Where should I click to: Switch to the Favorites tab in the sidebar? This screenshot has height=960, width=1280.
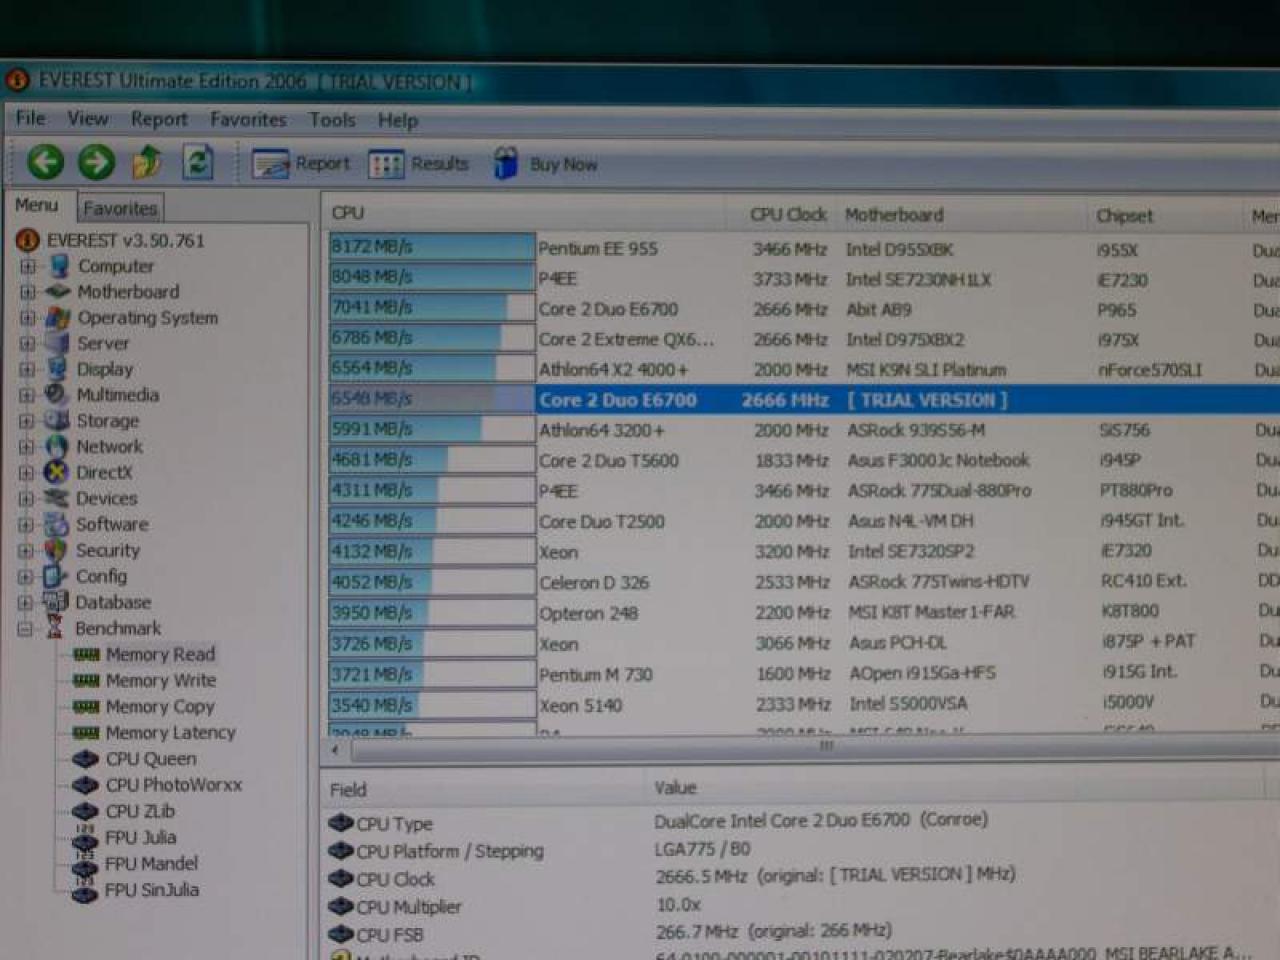click(120, 208)
